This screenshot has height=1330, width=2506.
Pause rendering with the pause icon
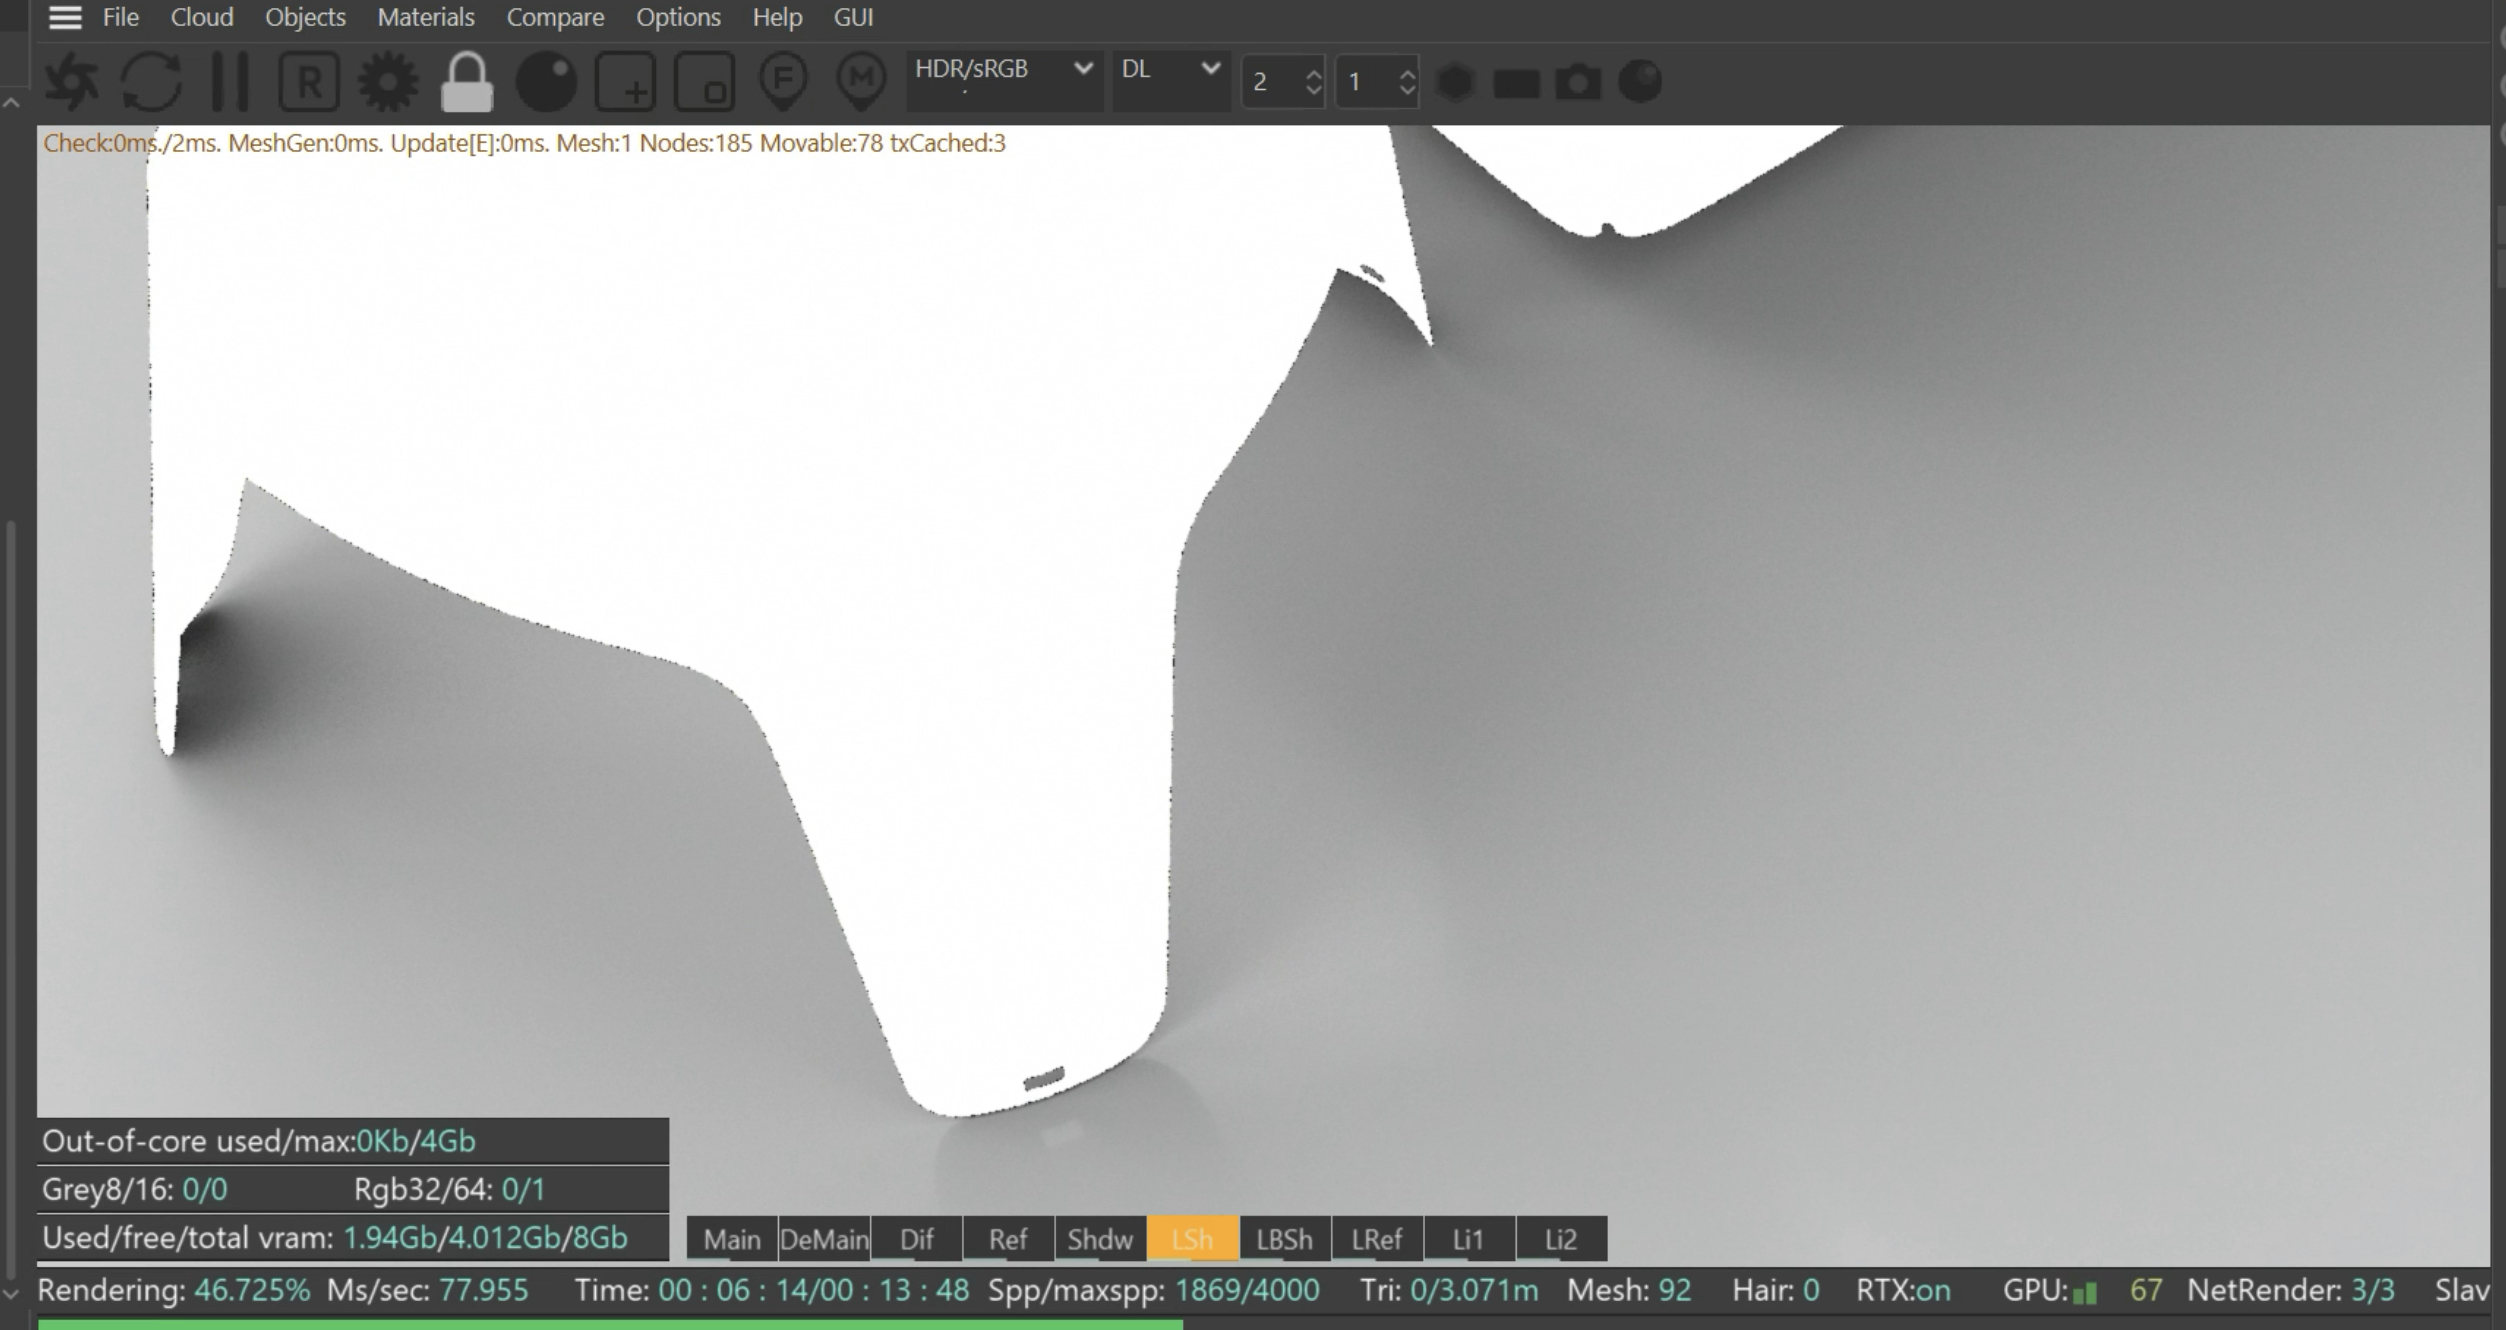tap(230, 81)
